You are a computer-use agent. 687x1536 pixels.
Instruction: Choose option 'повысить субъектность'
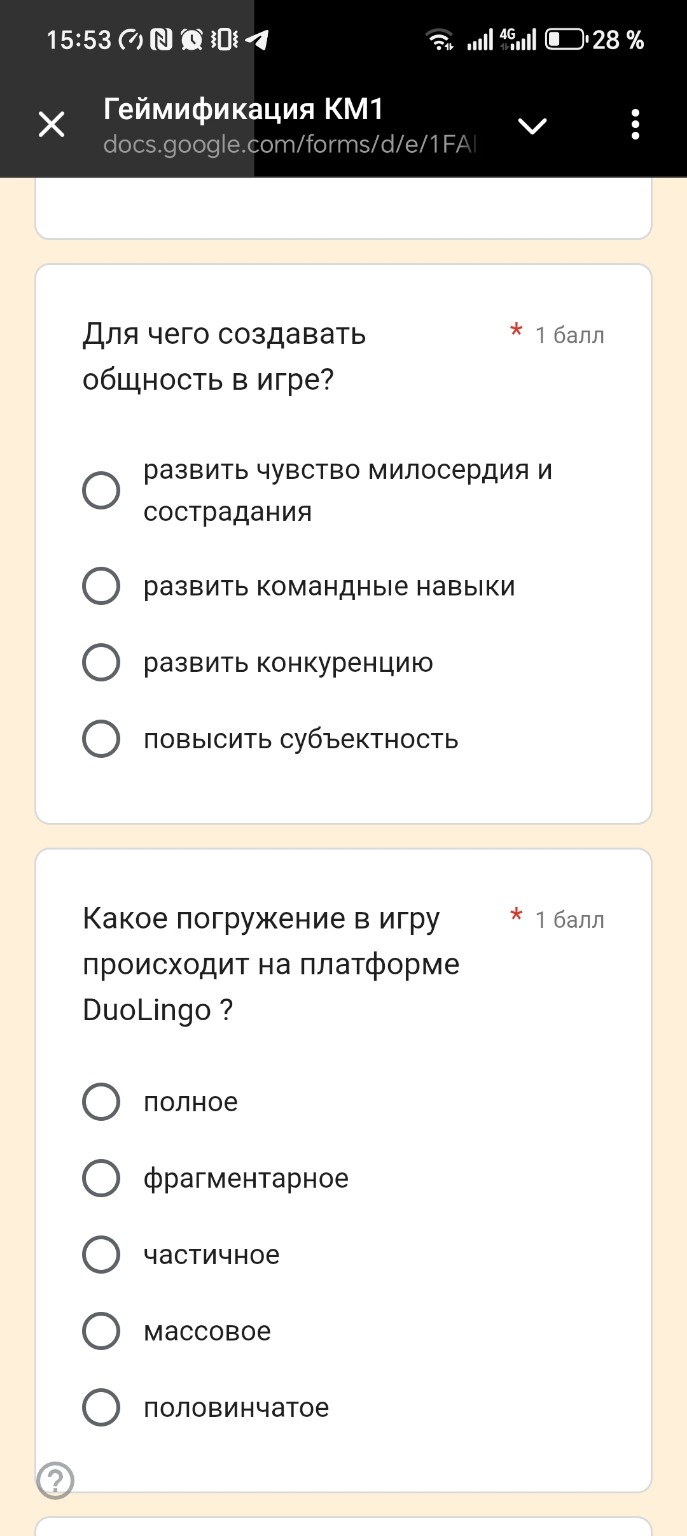101,739
